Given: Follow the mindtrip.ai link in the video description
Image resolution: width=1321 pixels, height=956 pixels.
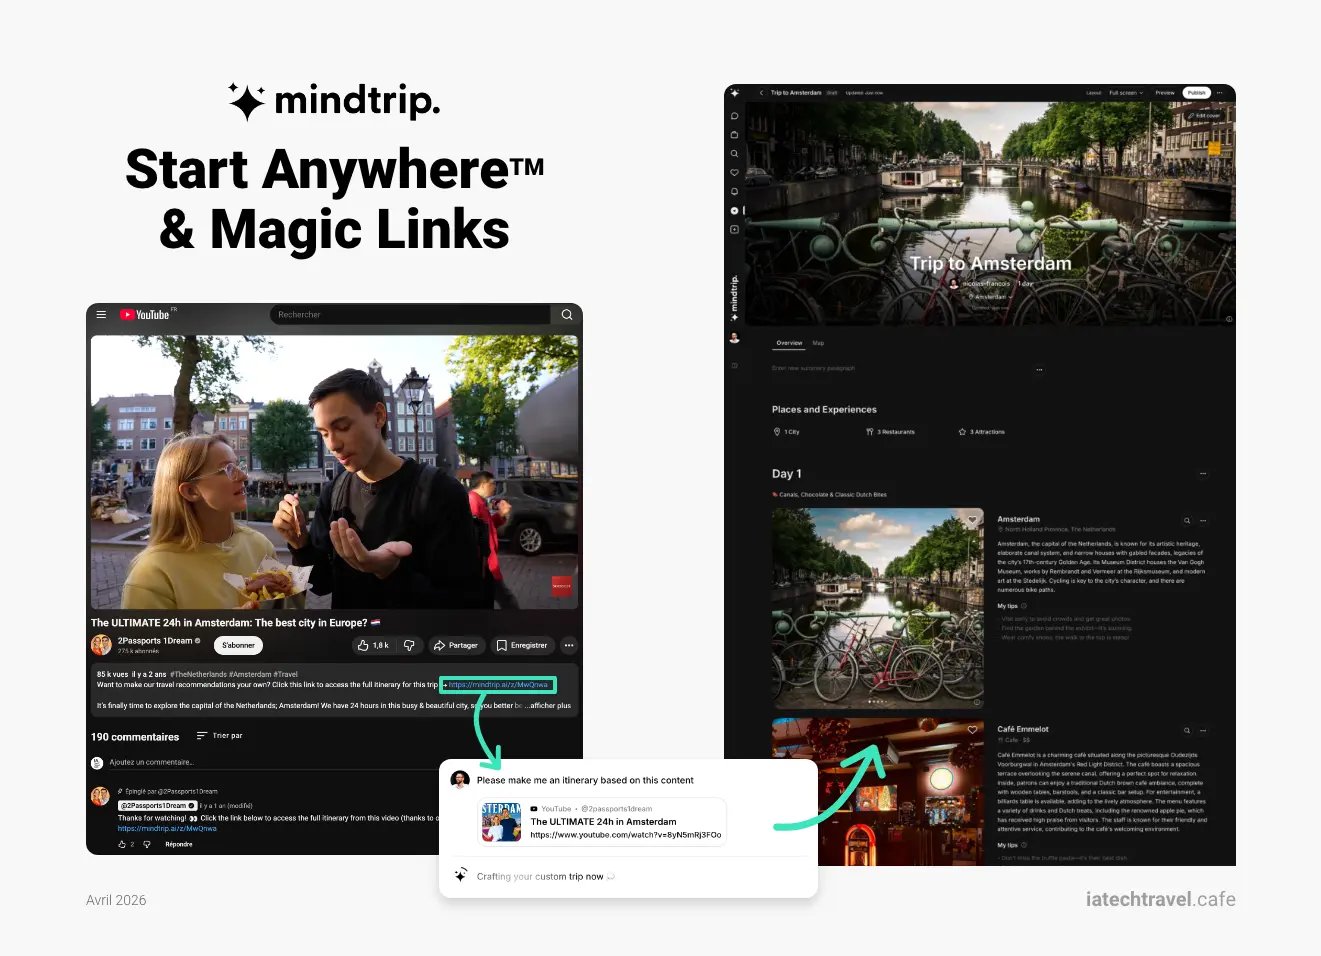Looking at the screenshot, I should [x=498, y=685].
